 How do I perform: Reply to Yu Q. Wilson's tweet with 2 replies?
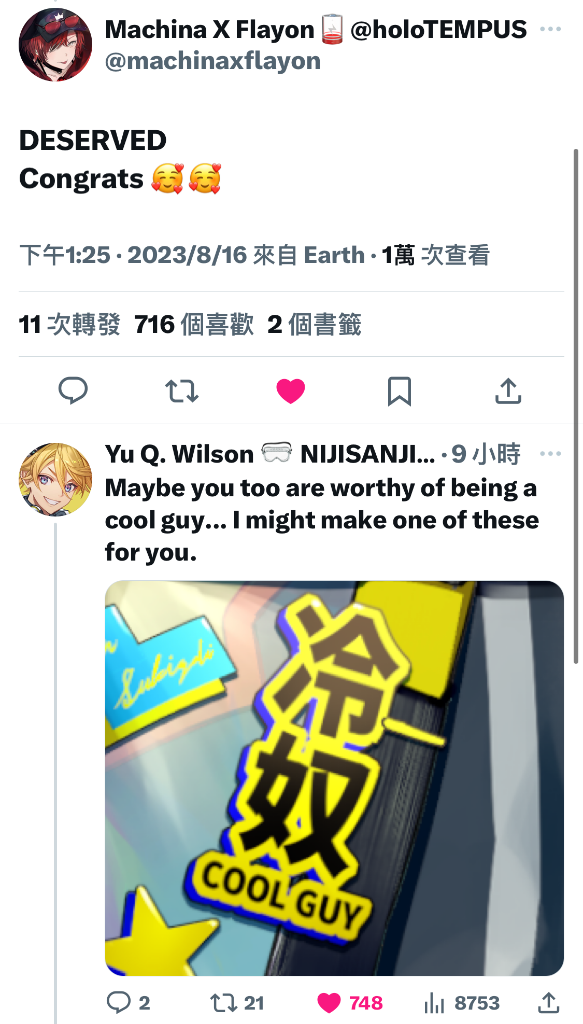click(x=128, y=1002)
